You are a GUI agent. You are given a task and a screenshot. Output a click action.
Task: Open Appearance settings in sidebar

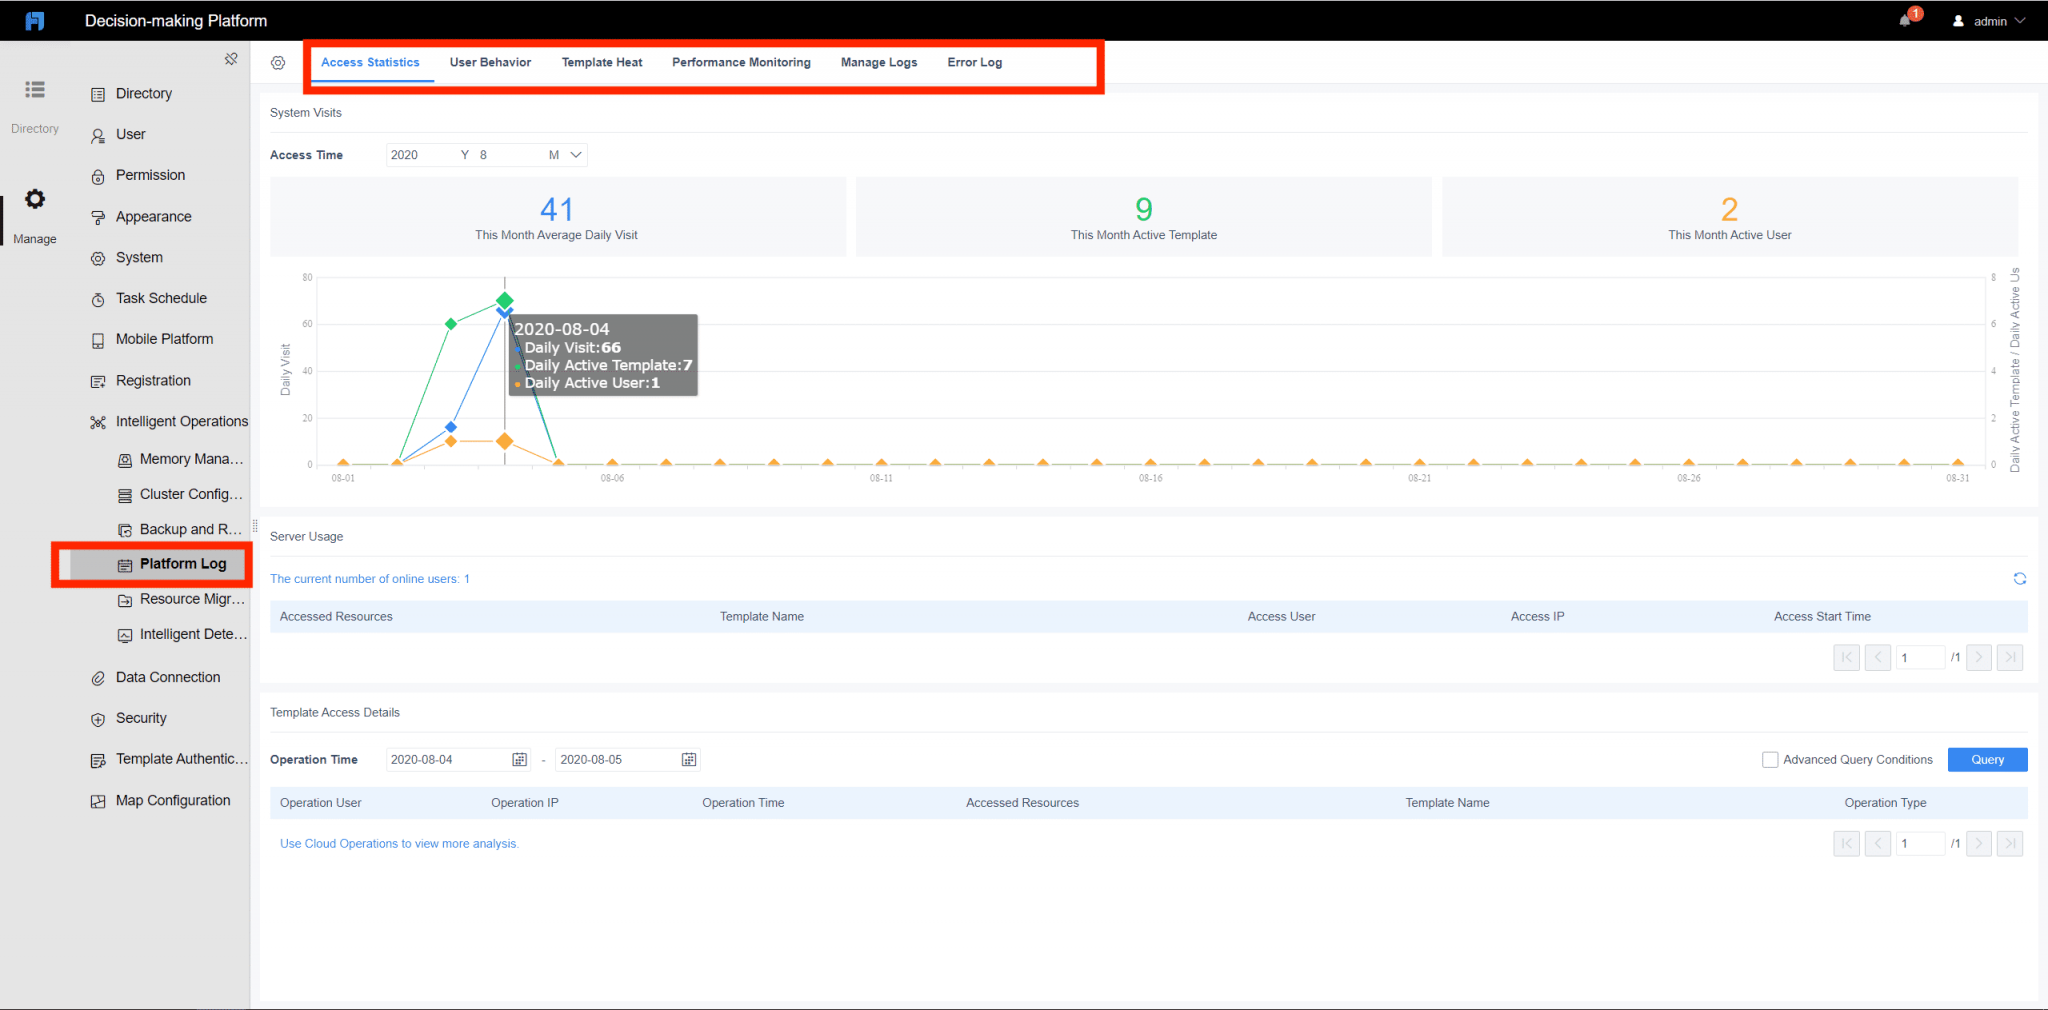[153, 217]
